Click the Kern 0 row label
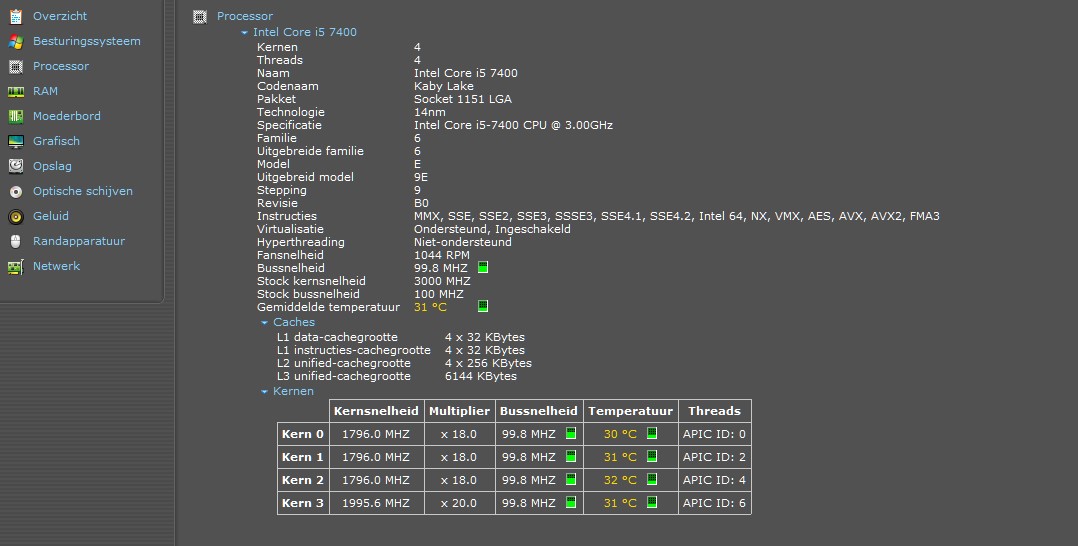Image resolution: width=1078 pixels, height=546 pixels. [302, 435]
